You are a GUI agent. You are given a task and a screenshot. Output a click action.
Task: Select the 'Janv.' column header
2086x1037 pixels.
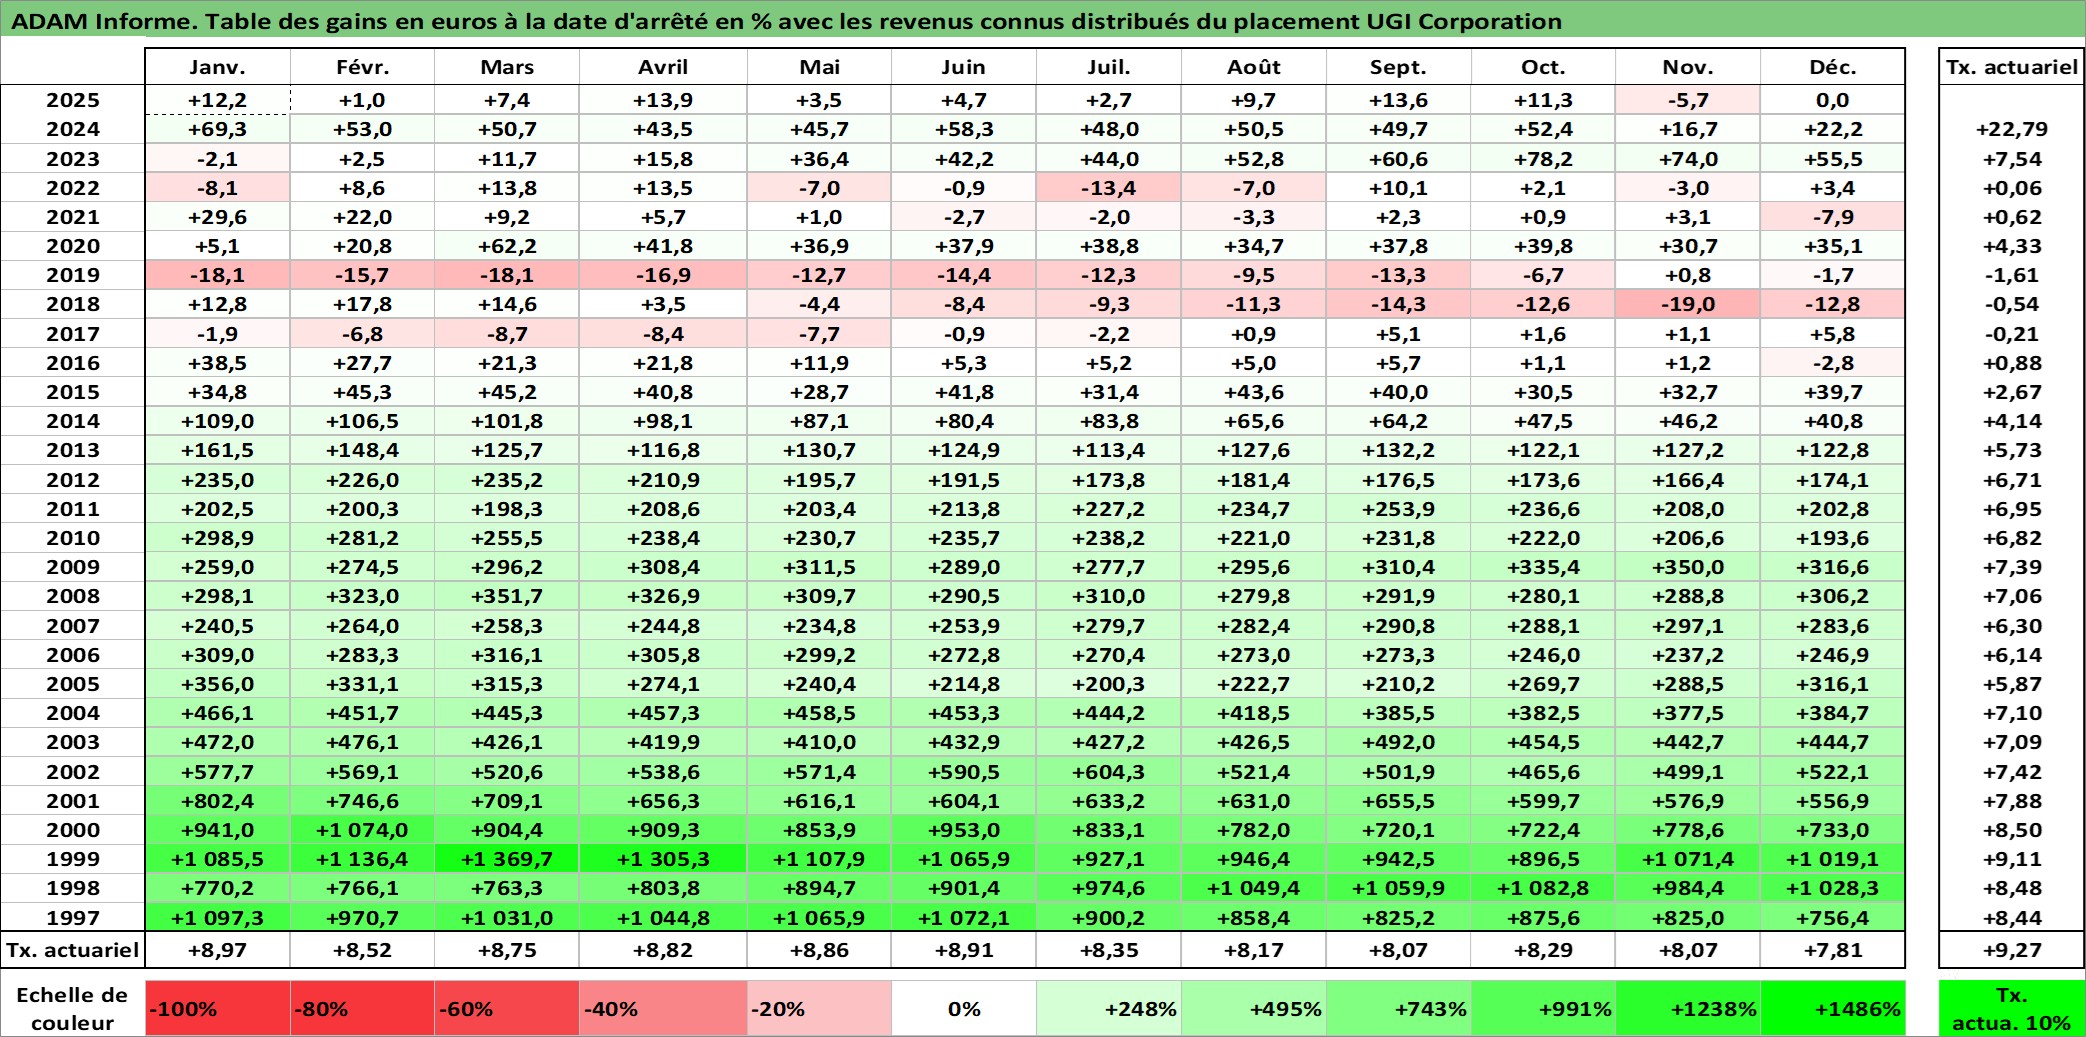pyautogui.click(x=218, y=67)
